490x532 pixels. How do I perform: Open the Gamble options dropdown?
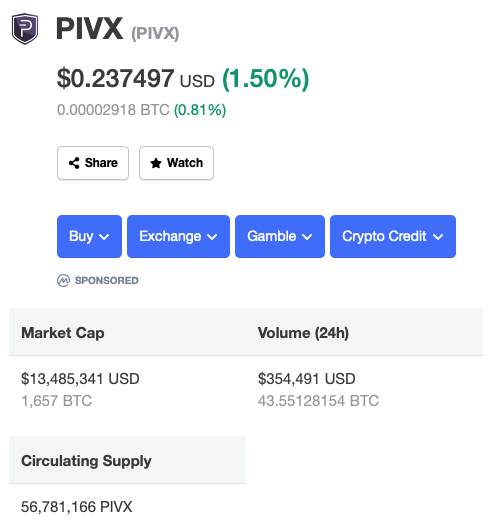tap(280, 236)
